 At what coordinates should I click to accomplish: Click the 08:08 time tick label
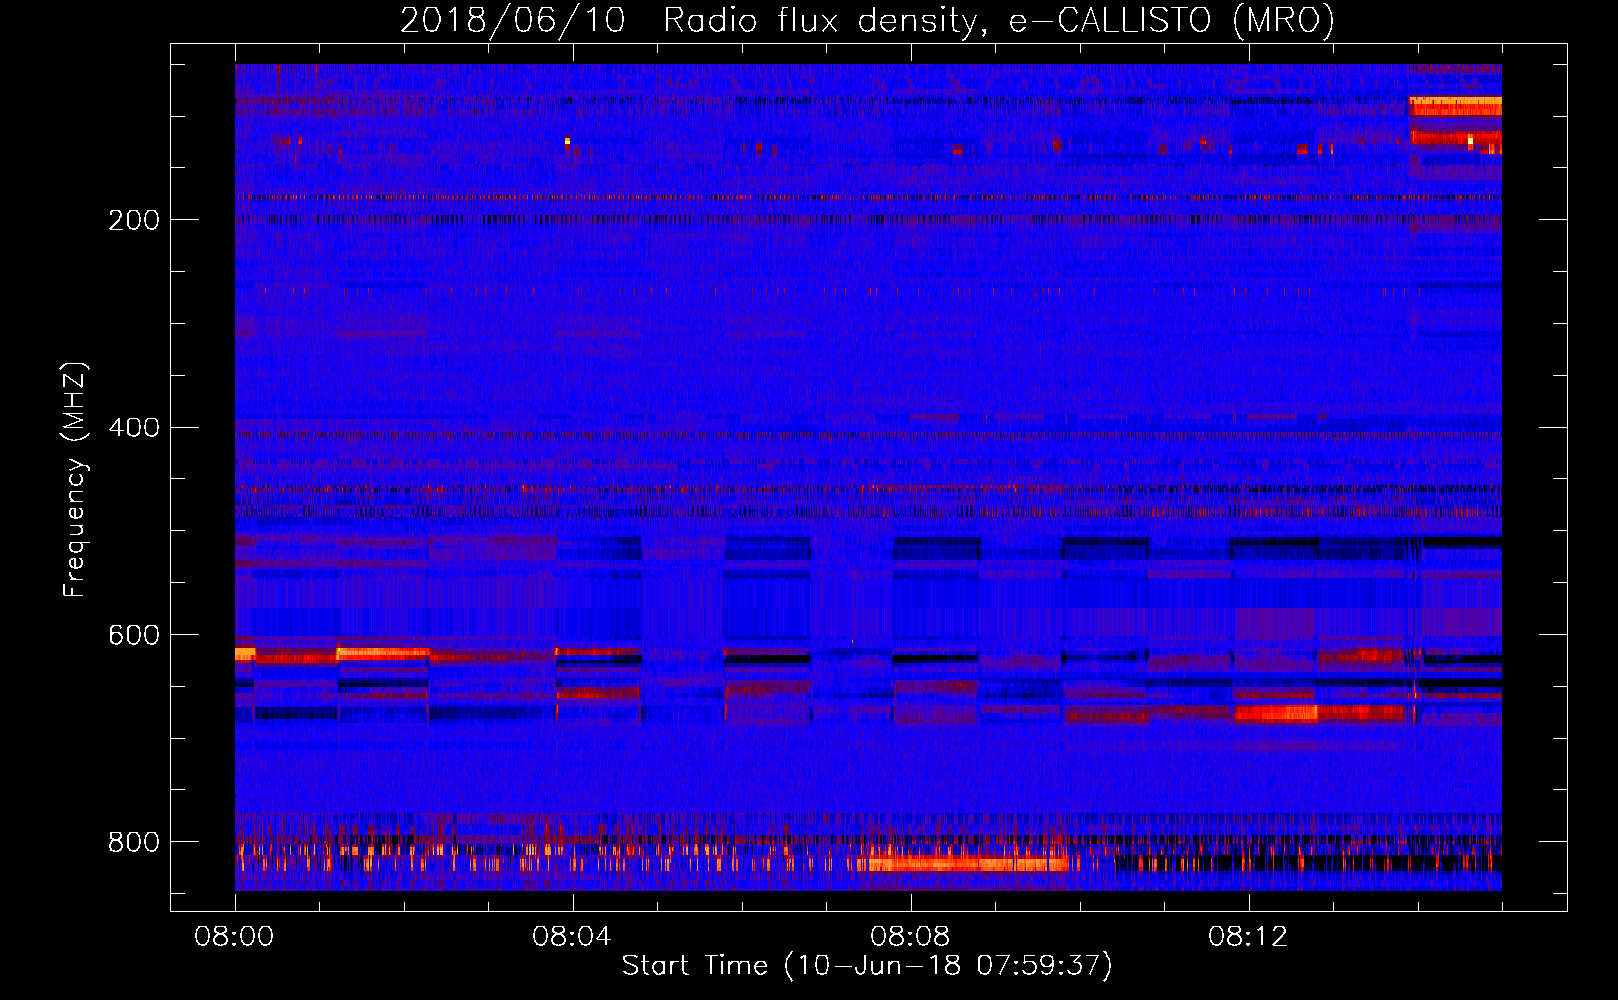(x=910, y=937)
